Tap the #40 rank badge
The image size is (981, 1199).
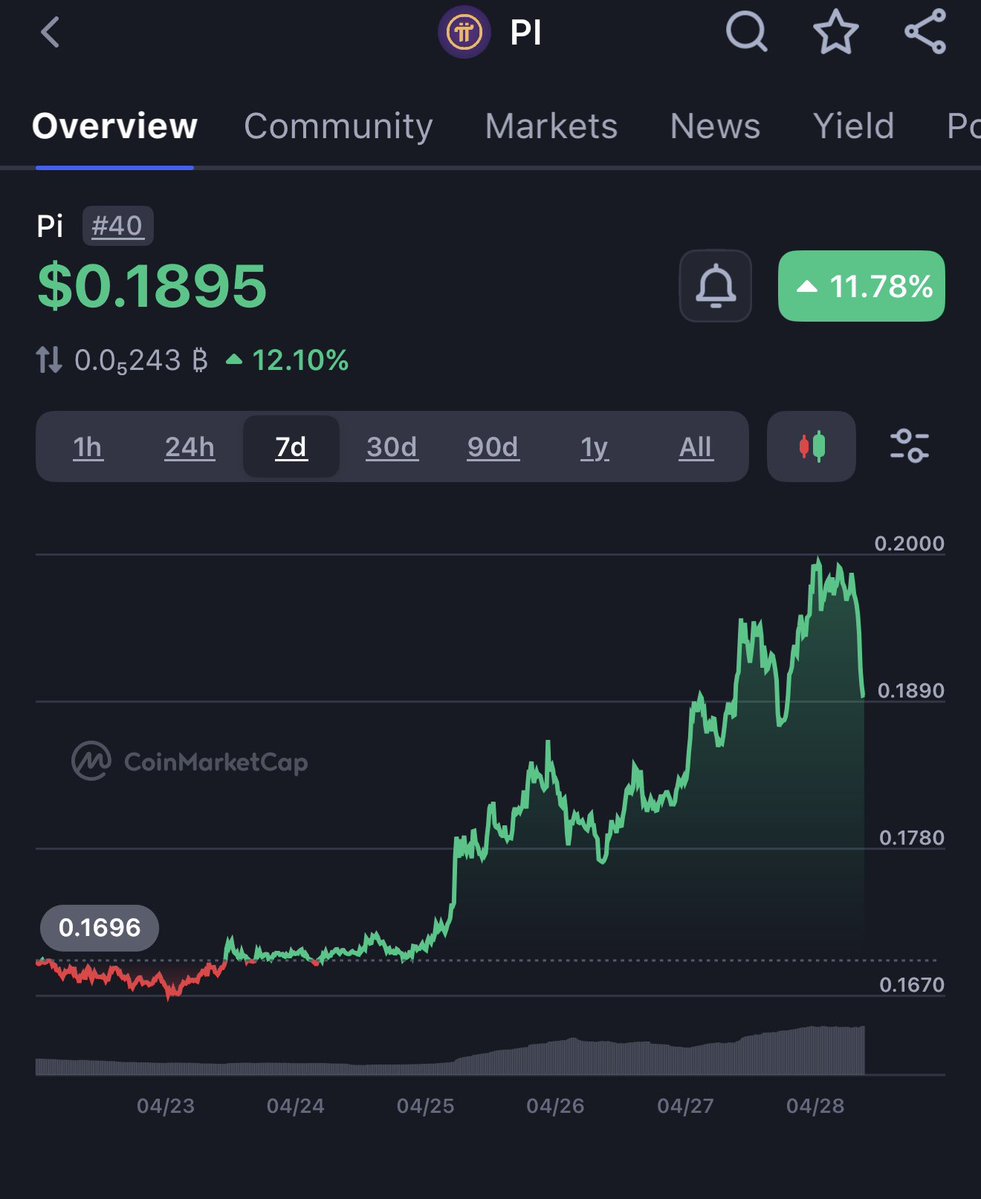pyautogui.click(x=117, y=226)
